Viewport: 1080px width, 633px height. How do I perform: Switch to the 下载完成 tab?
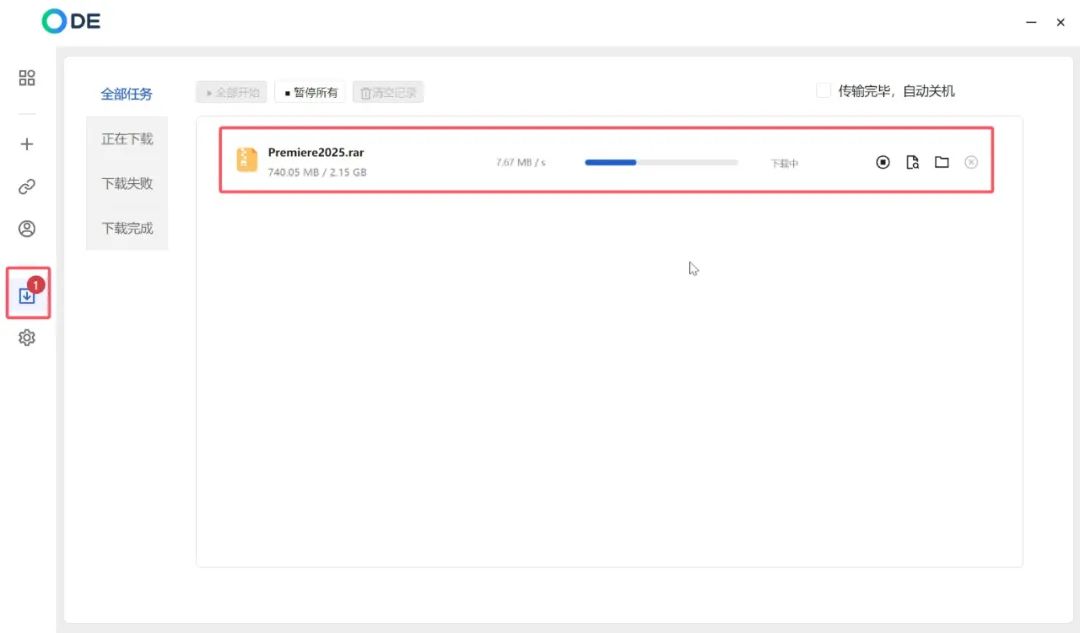click(x=127, y=228)
